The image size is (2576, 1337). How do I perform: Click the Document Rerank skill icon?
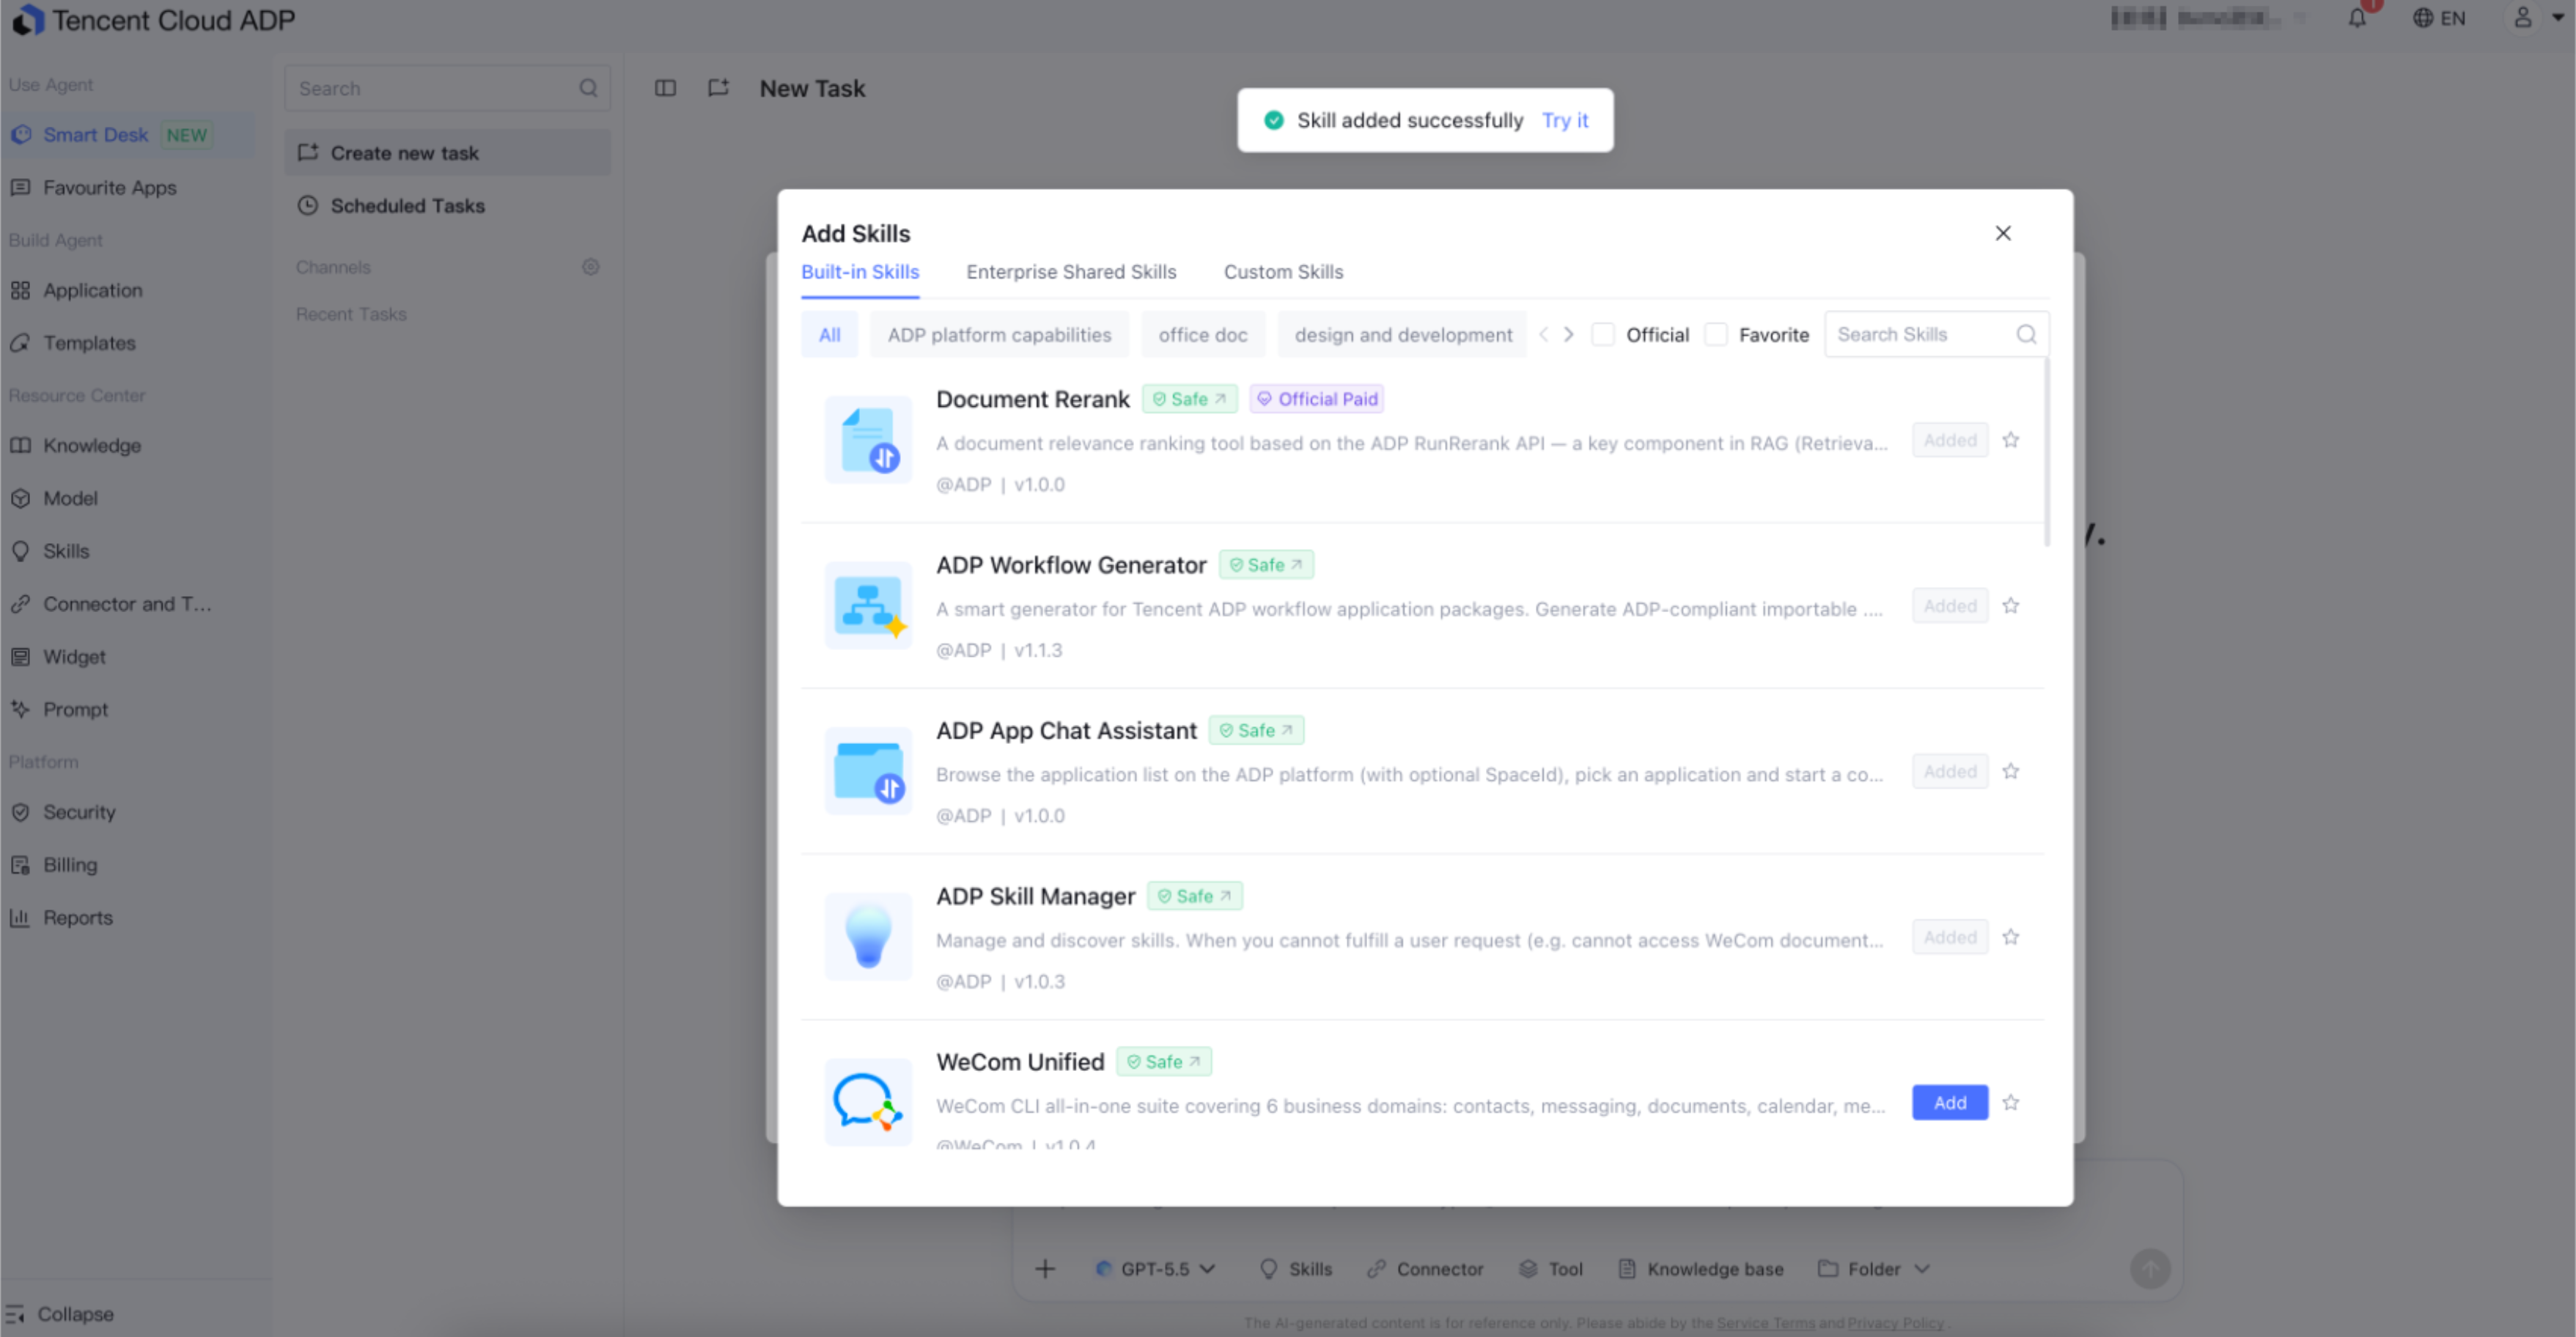[x=868, y=440]
